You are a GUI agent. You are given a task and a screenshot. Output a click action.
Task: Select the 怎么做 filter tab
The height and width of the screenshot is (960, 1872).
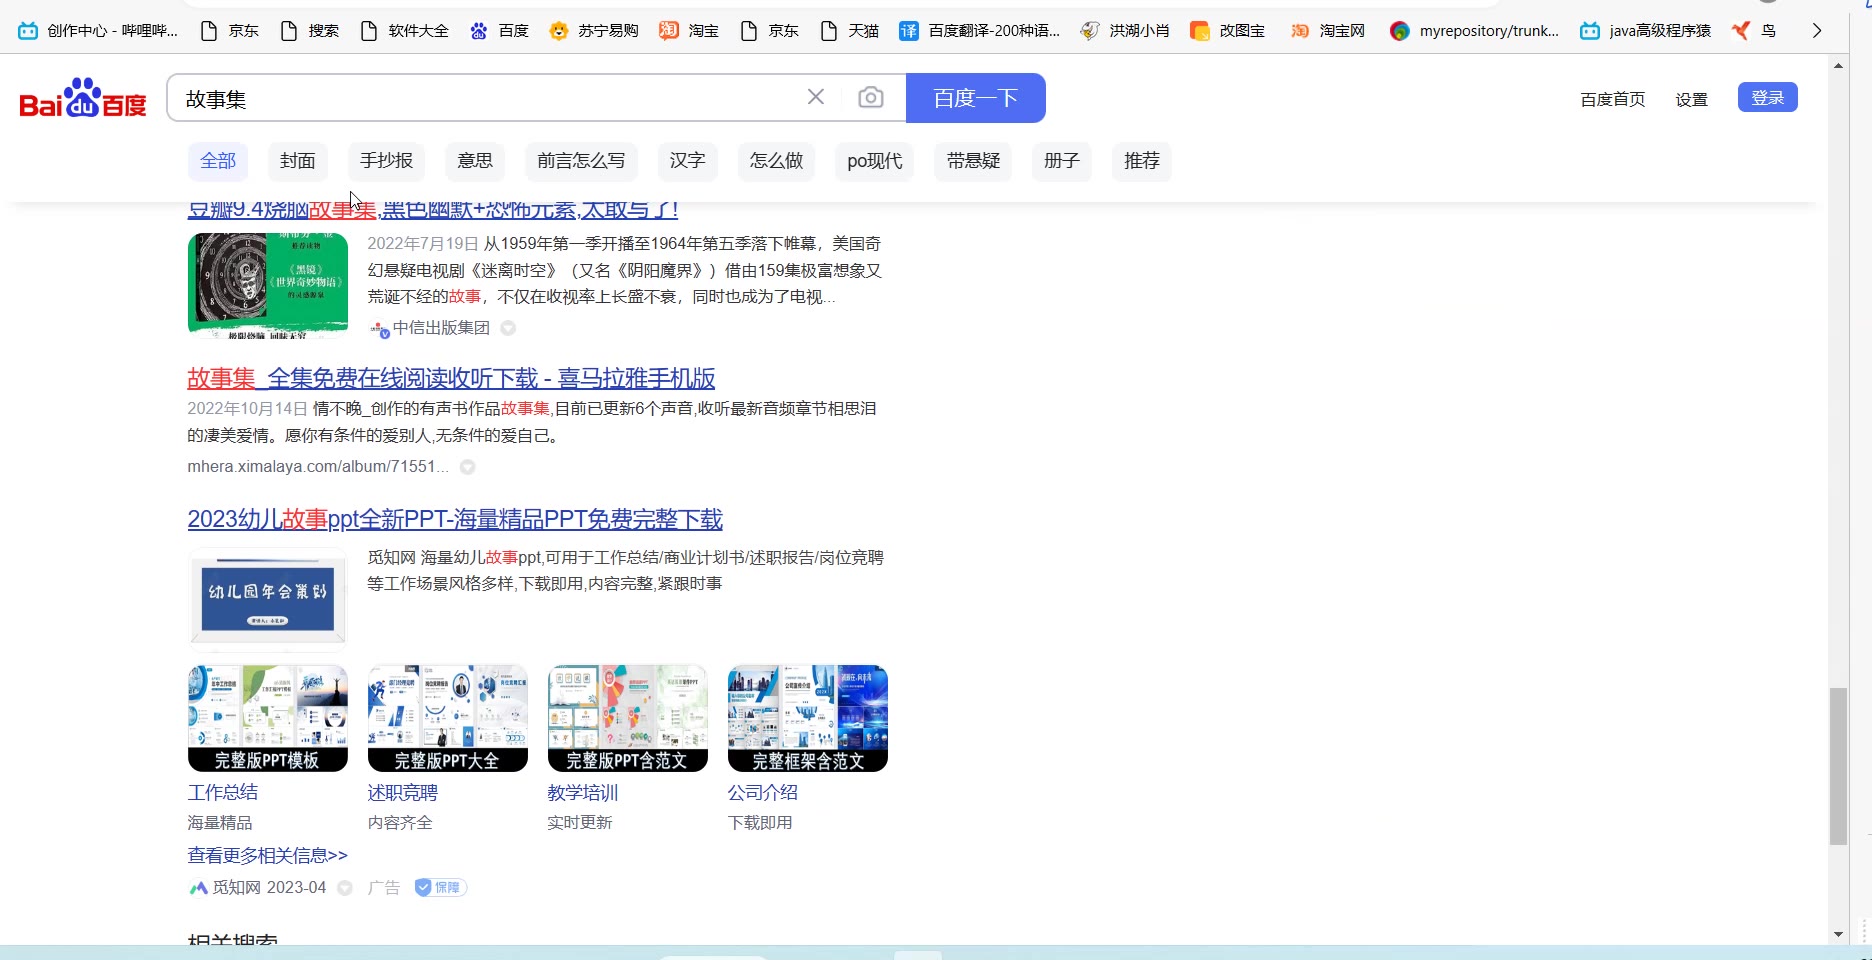[776, 161]
